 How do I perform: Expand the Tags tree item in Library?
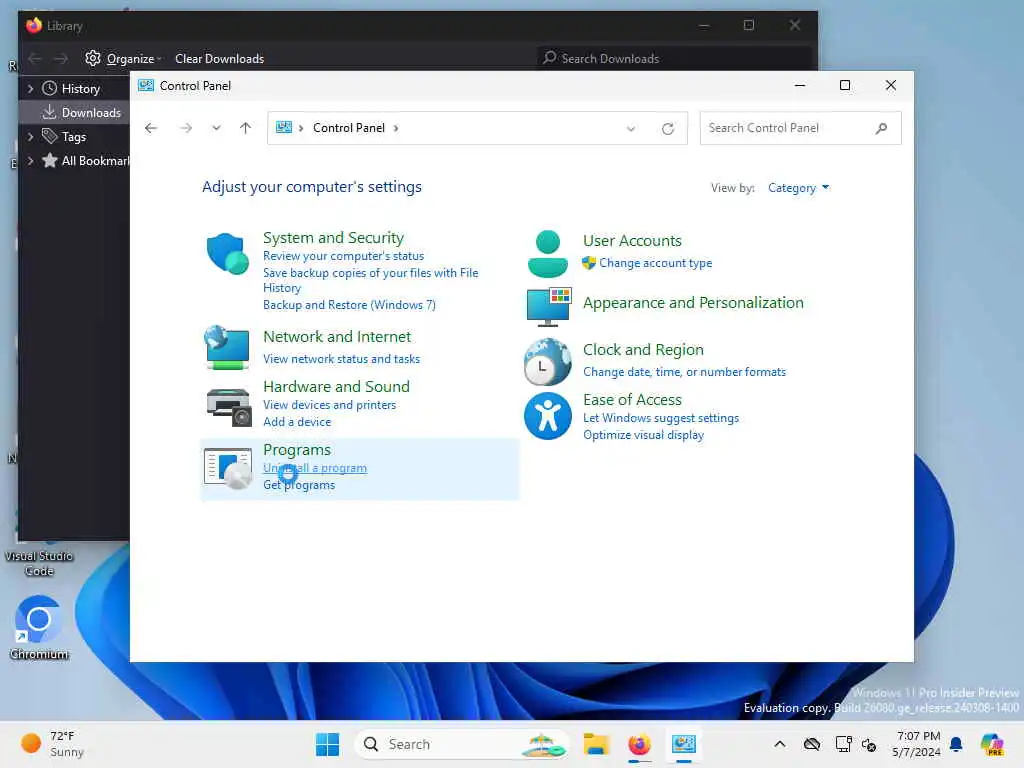[x=30, y=136]
